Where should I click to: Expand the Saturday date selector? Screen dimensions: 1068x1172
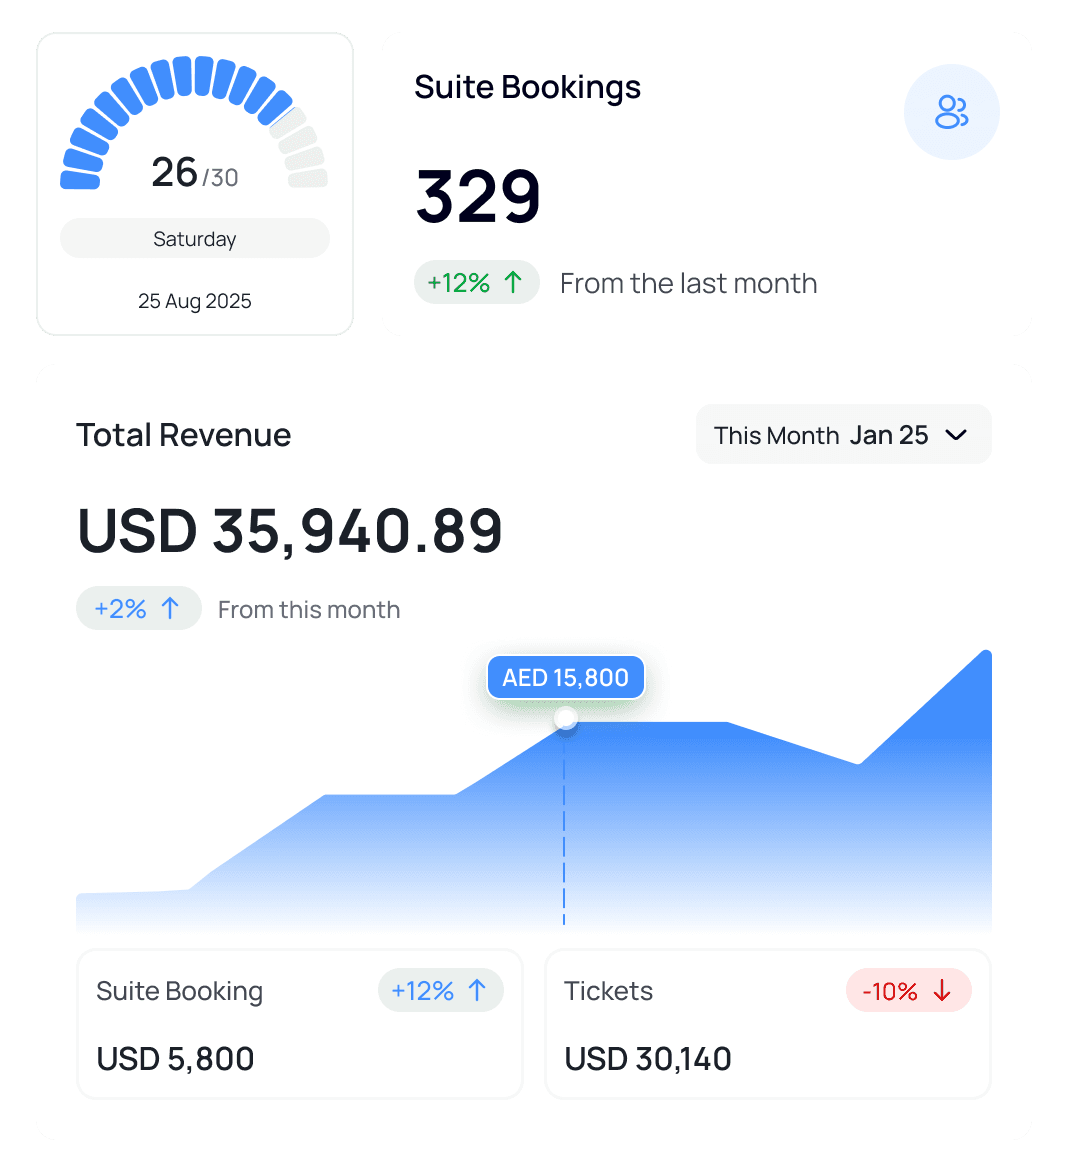[194, 238]
